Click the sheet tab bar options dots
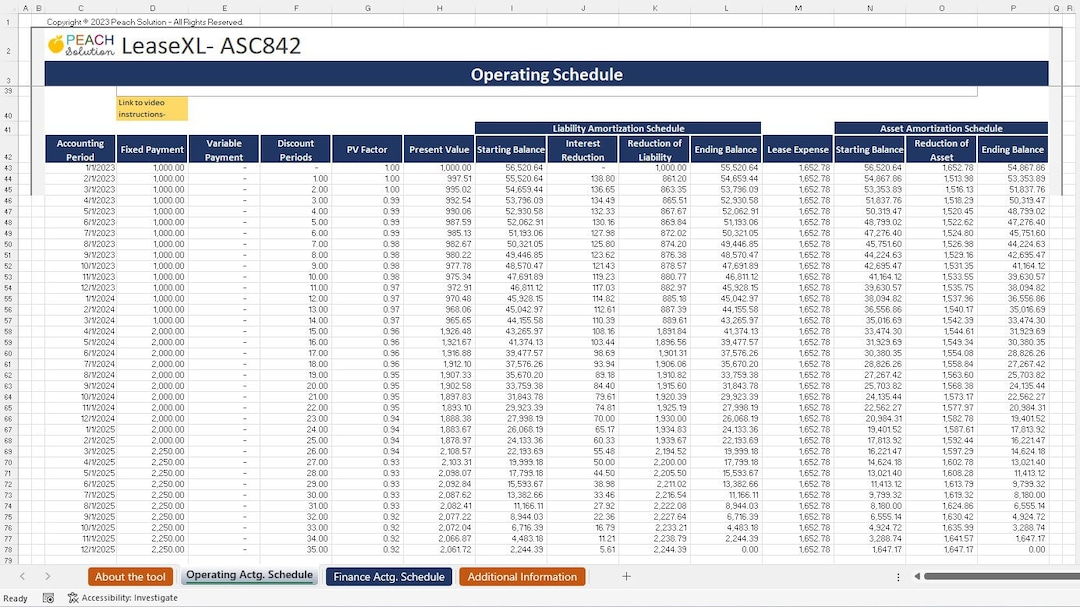 click(898, 577)
